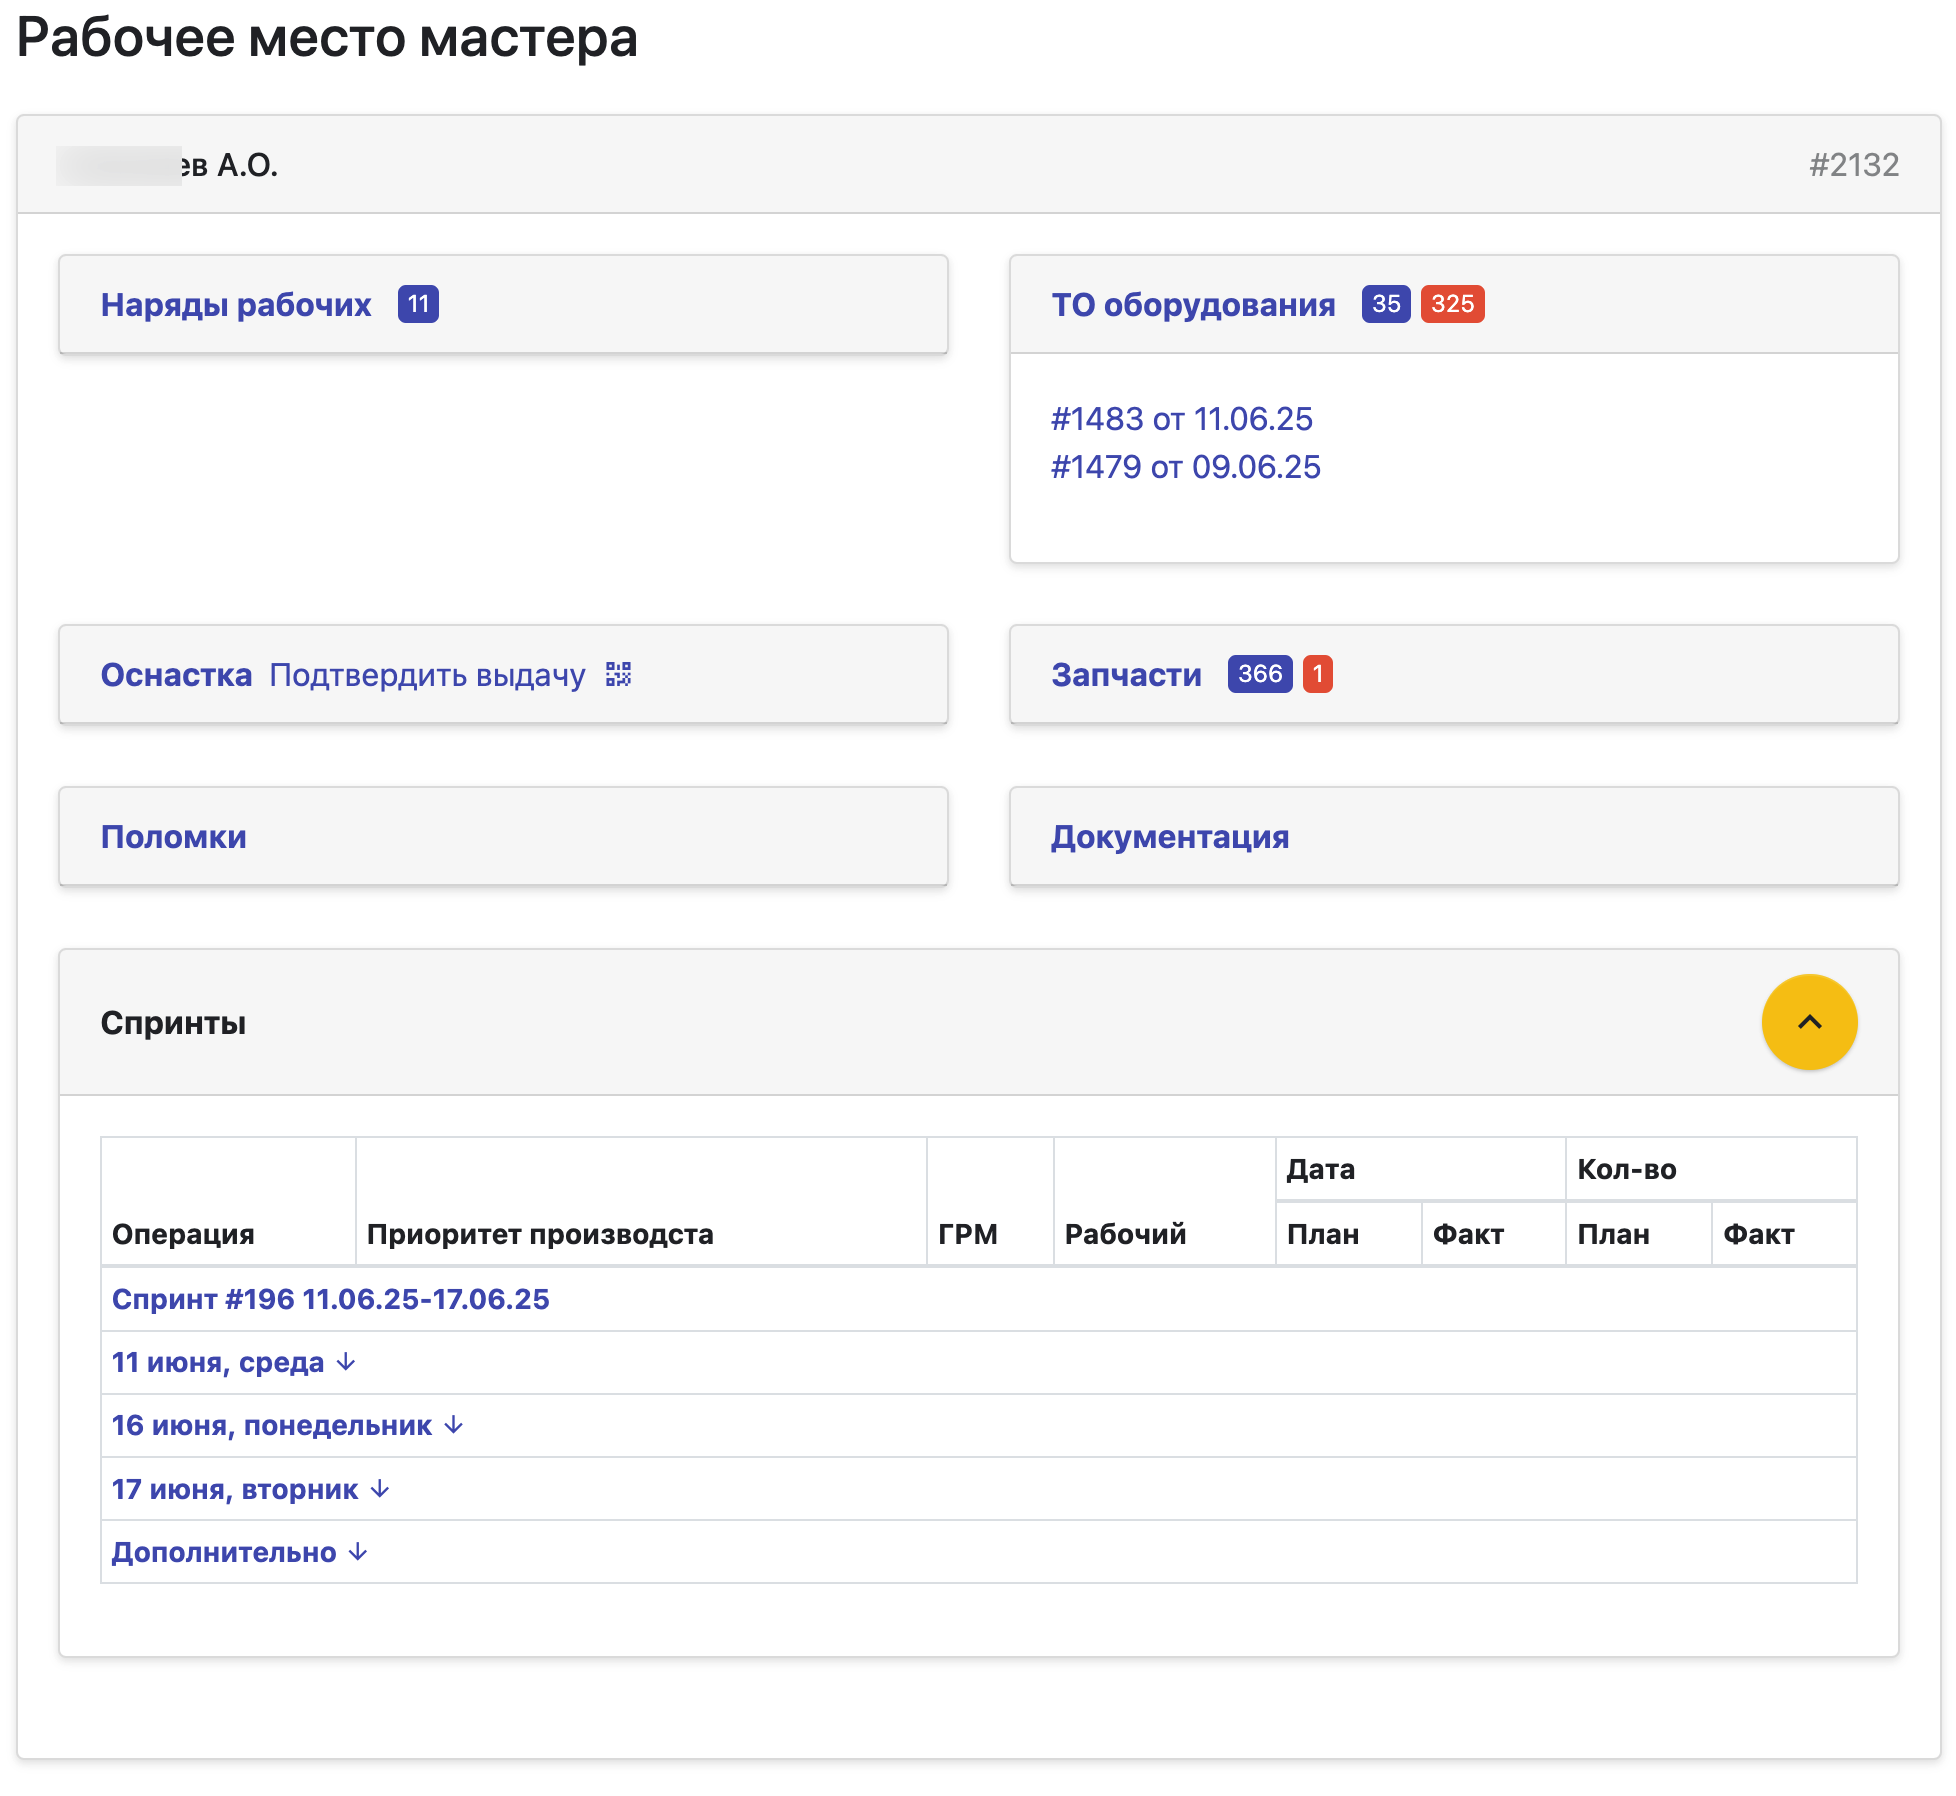Click the Рабочее место мастера page heading
Image resolution: width=1956 pixels, height=1796 pixels.
tap(327, 38)
